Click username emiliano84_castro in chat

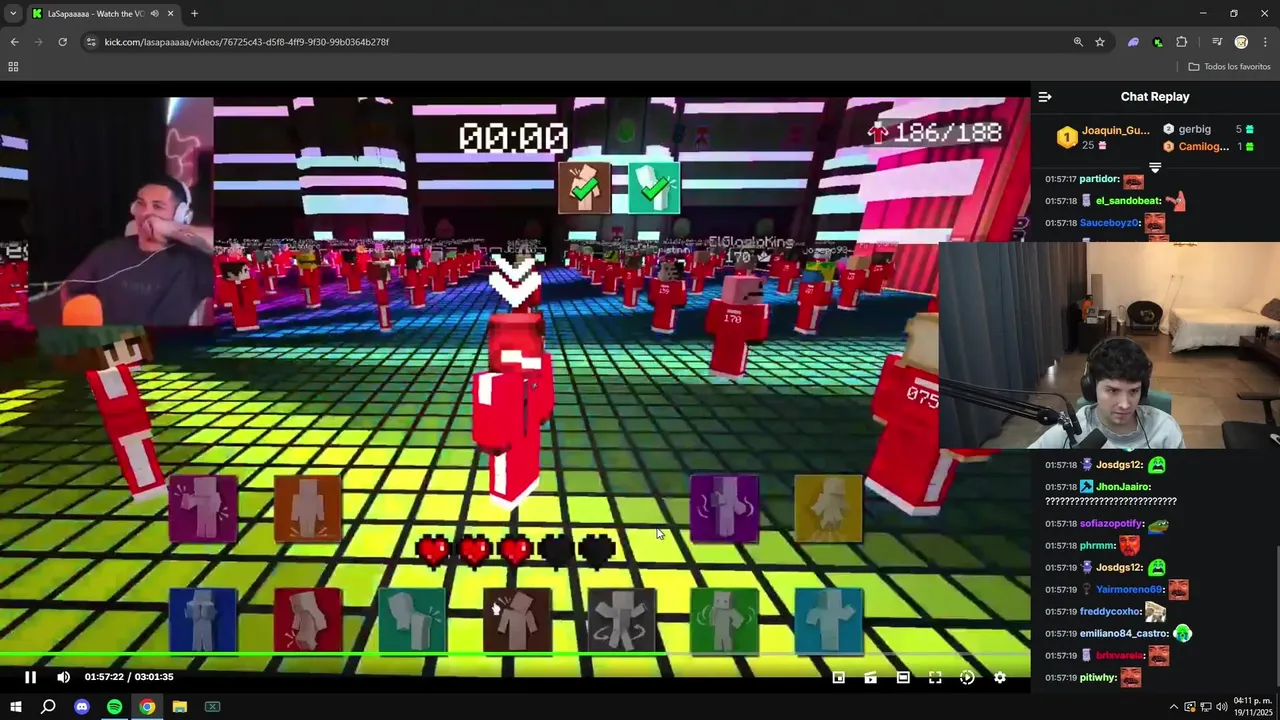pyautogui.click(x=1124, y=634)
